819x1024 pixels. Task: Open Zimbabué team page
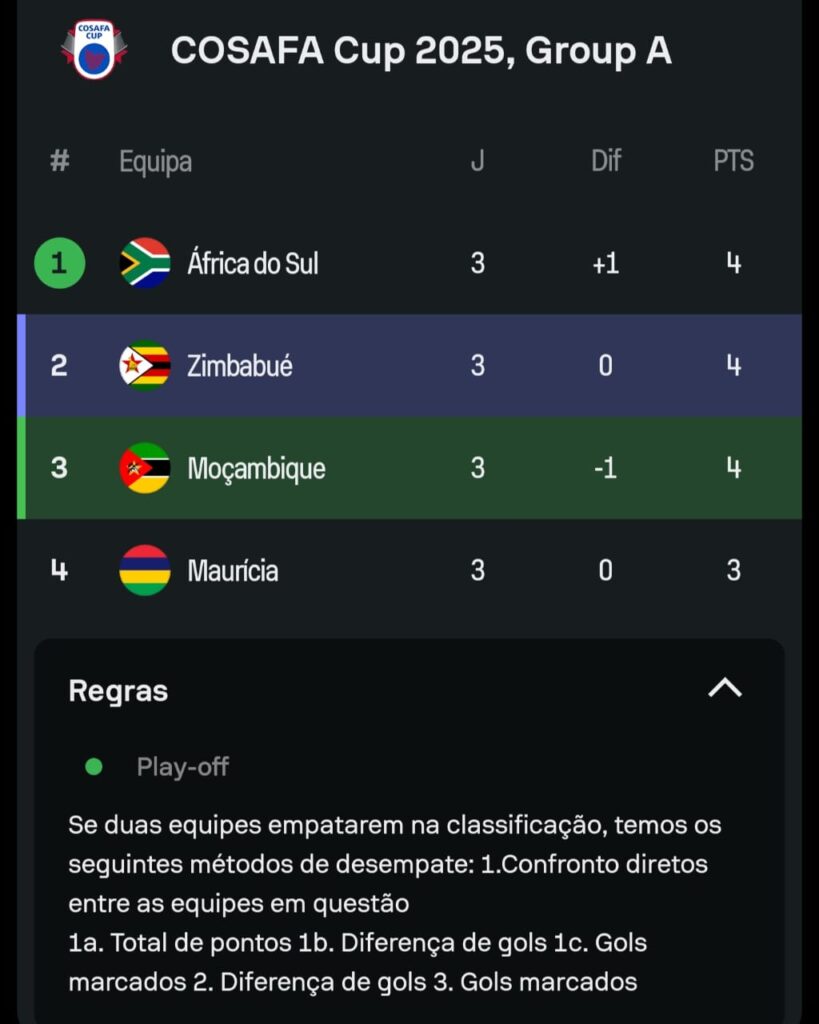240,366
